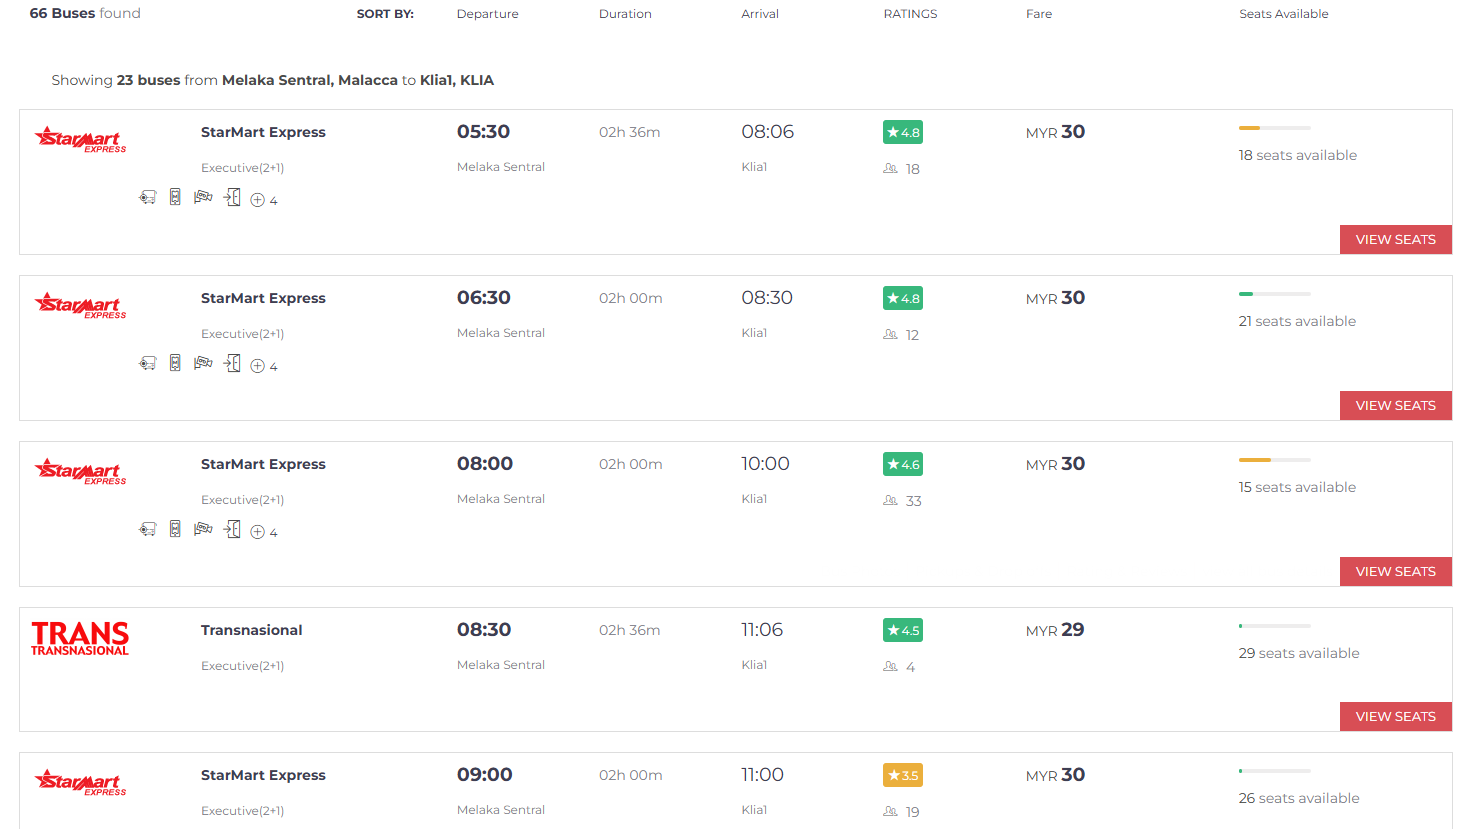Screen dimensions: 1459x829
Task: Click door entry icon on 05:30 bus
Action: [x=232, y=198]
